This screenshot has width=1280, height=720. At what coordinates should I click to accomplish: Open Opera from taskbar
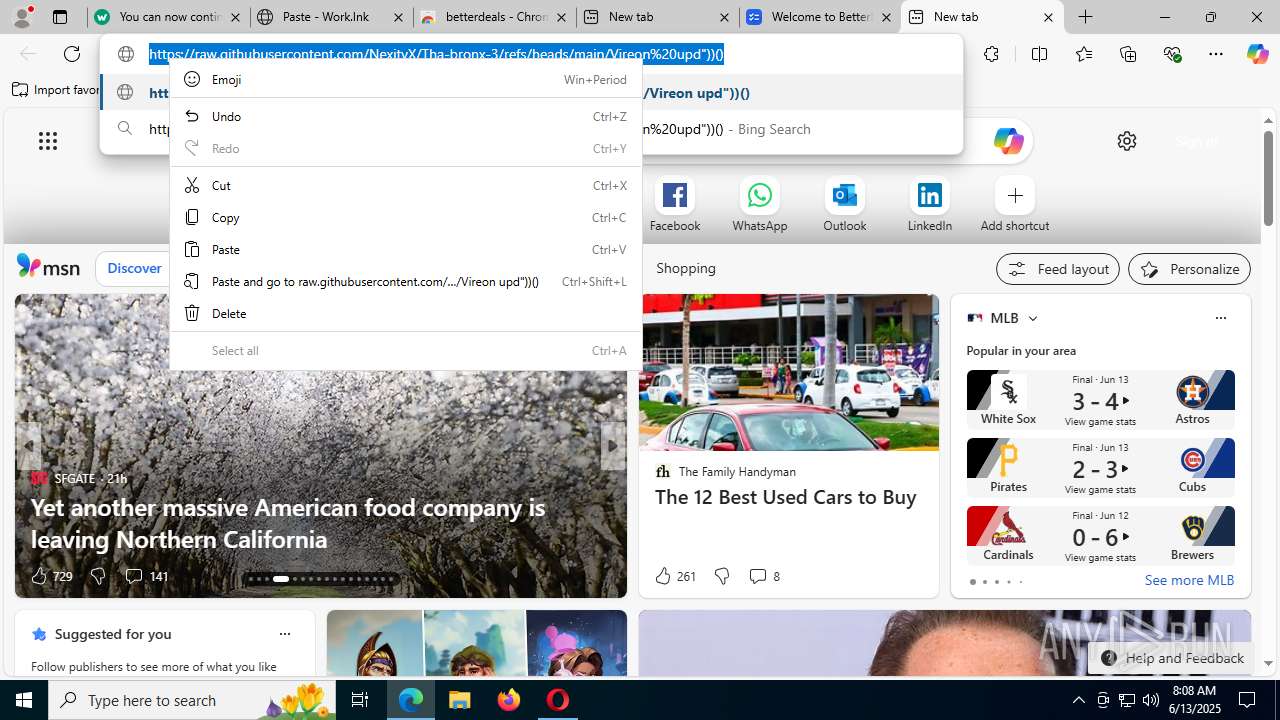(558, 700)
